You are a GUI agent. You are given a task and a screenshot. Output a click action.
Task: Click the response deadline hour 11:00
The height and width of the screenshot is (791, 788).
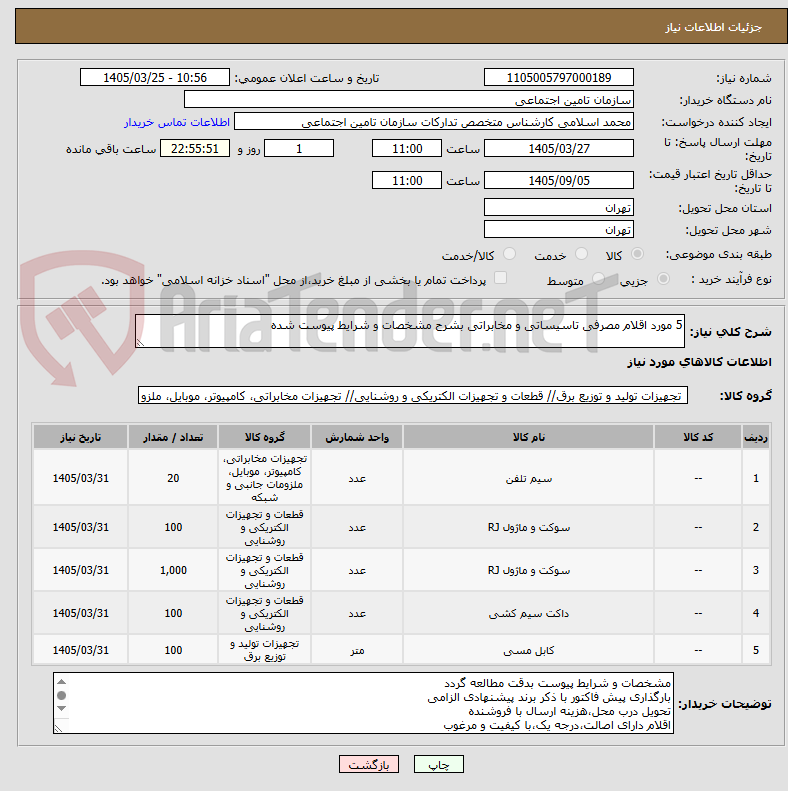pyautogui.click(x=407, y=149)
